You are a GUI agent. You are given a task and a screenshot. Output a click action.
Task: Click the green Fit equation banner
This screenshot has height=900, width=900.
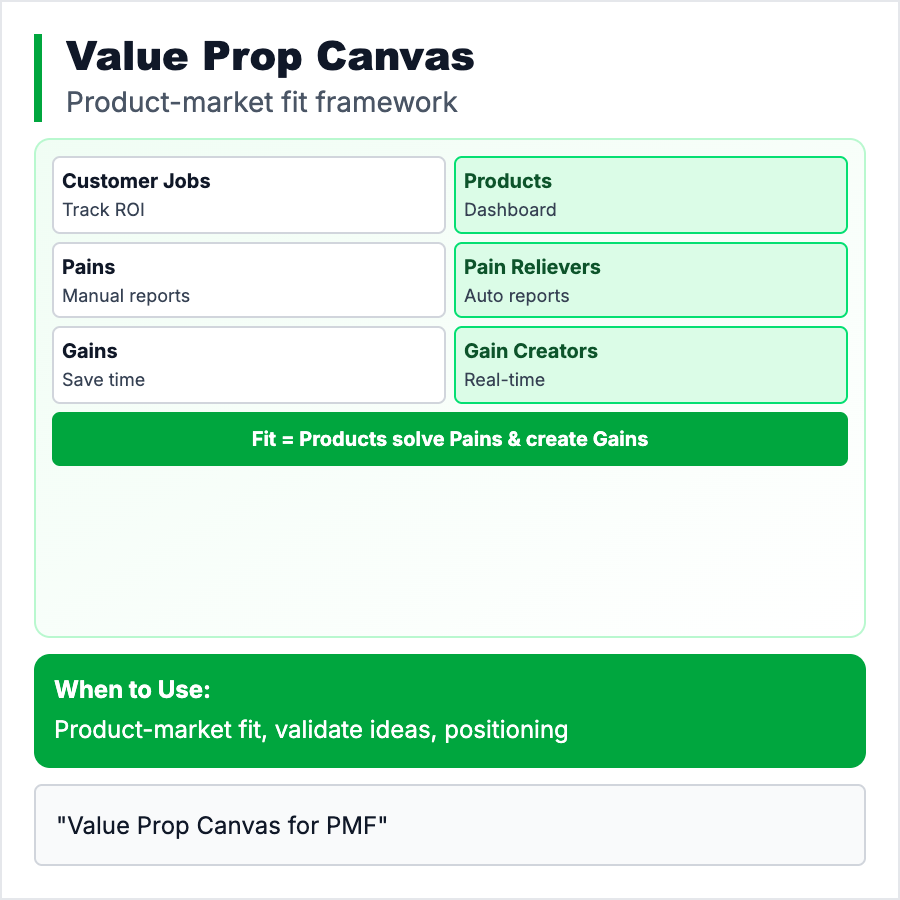tap(450, 439)
